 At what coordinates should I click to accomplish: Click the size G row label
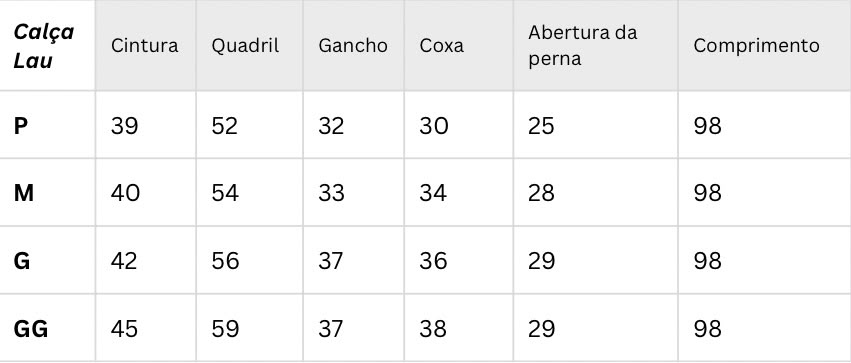click(x=22, y=261)
